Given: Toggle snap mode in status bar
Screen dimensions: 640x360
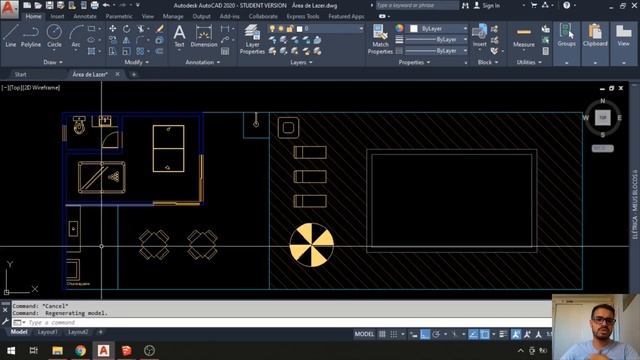Looking at the screenshot, I should click(x=393, y=334).
